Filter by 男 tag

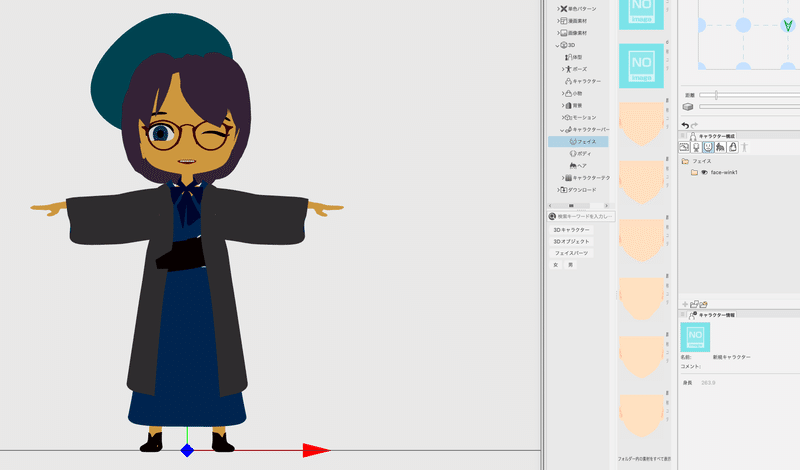click(570, 265)
